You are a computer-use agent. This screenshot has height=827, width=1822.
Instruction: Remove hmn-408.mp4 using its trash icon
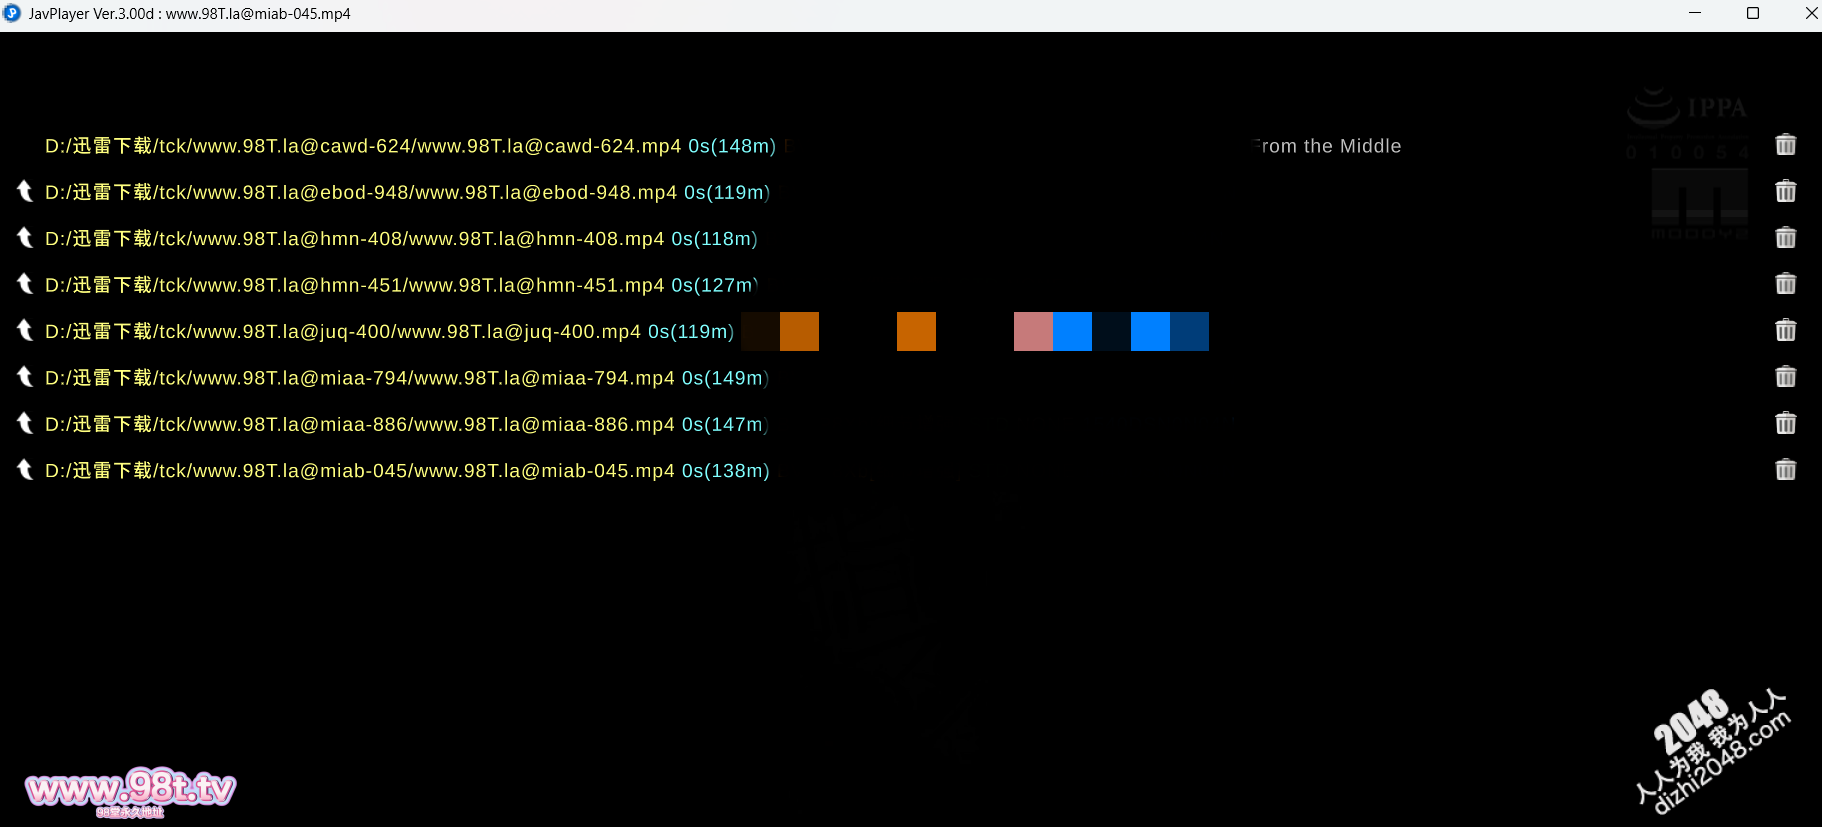[1785, 238]
